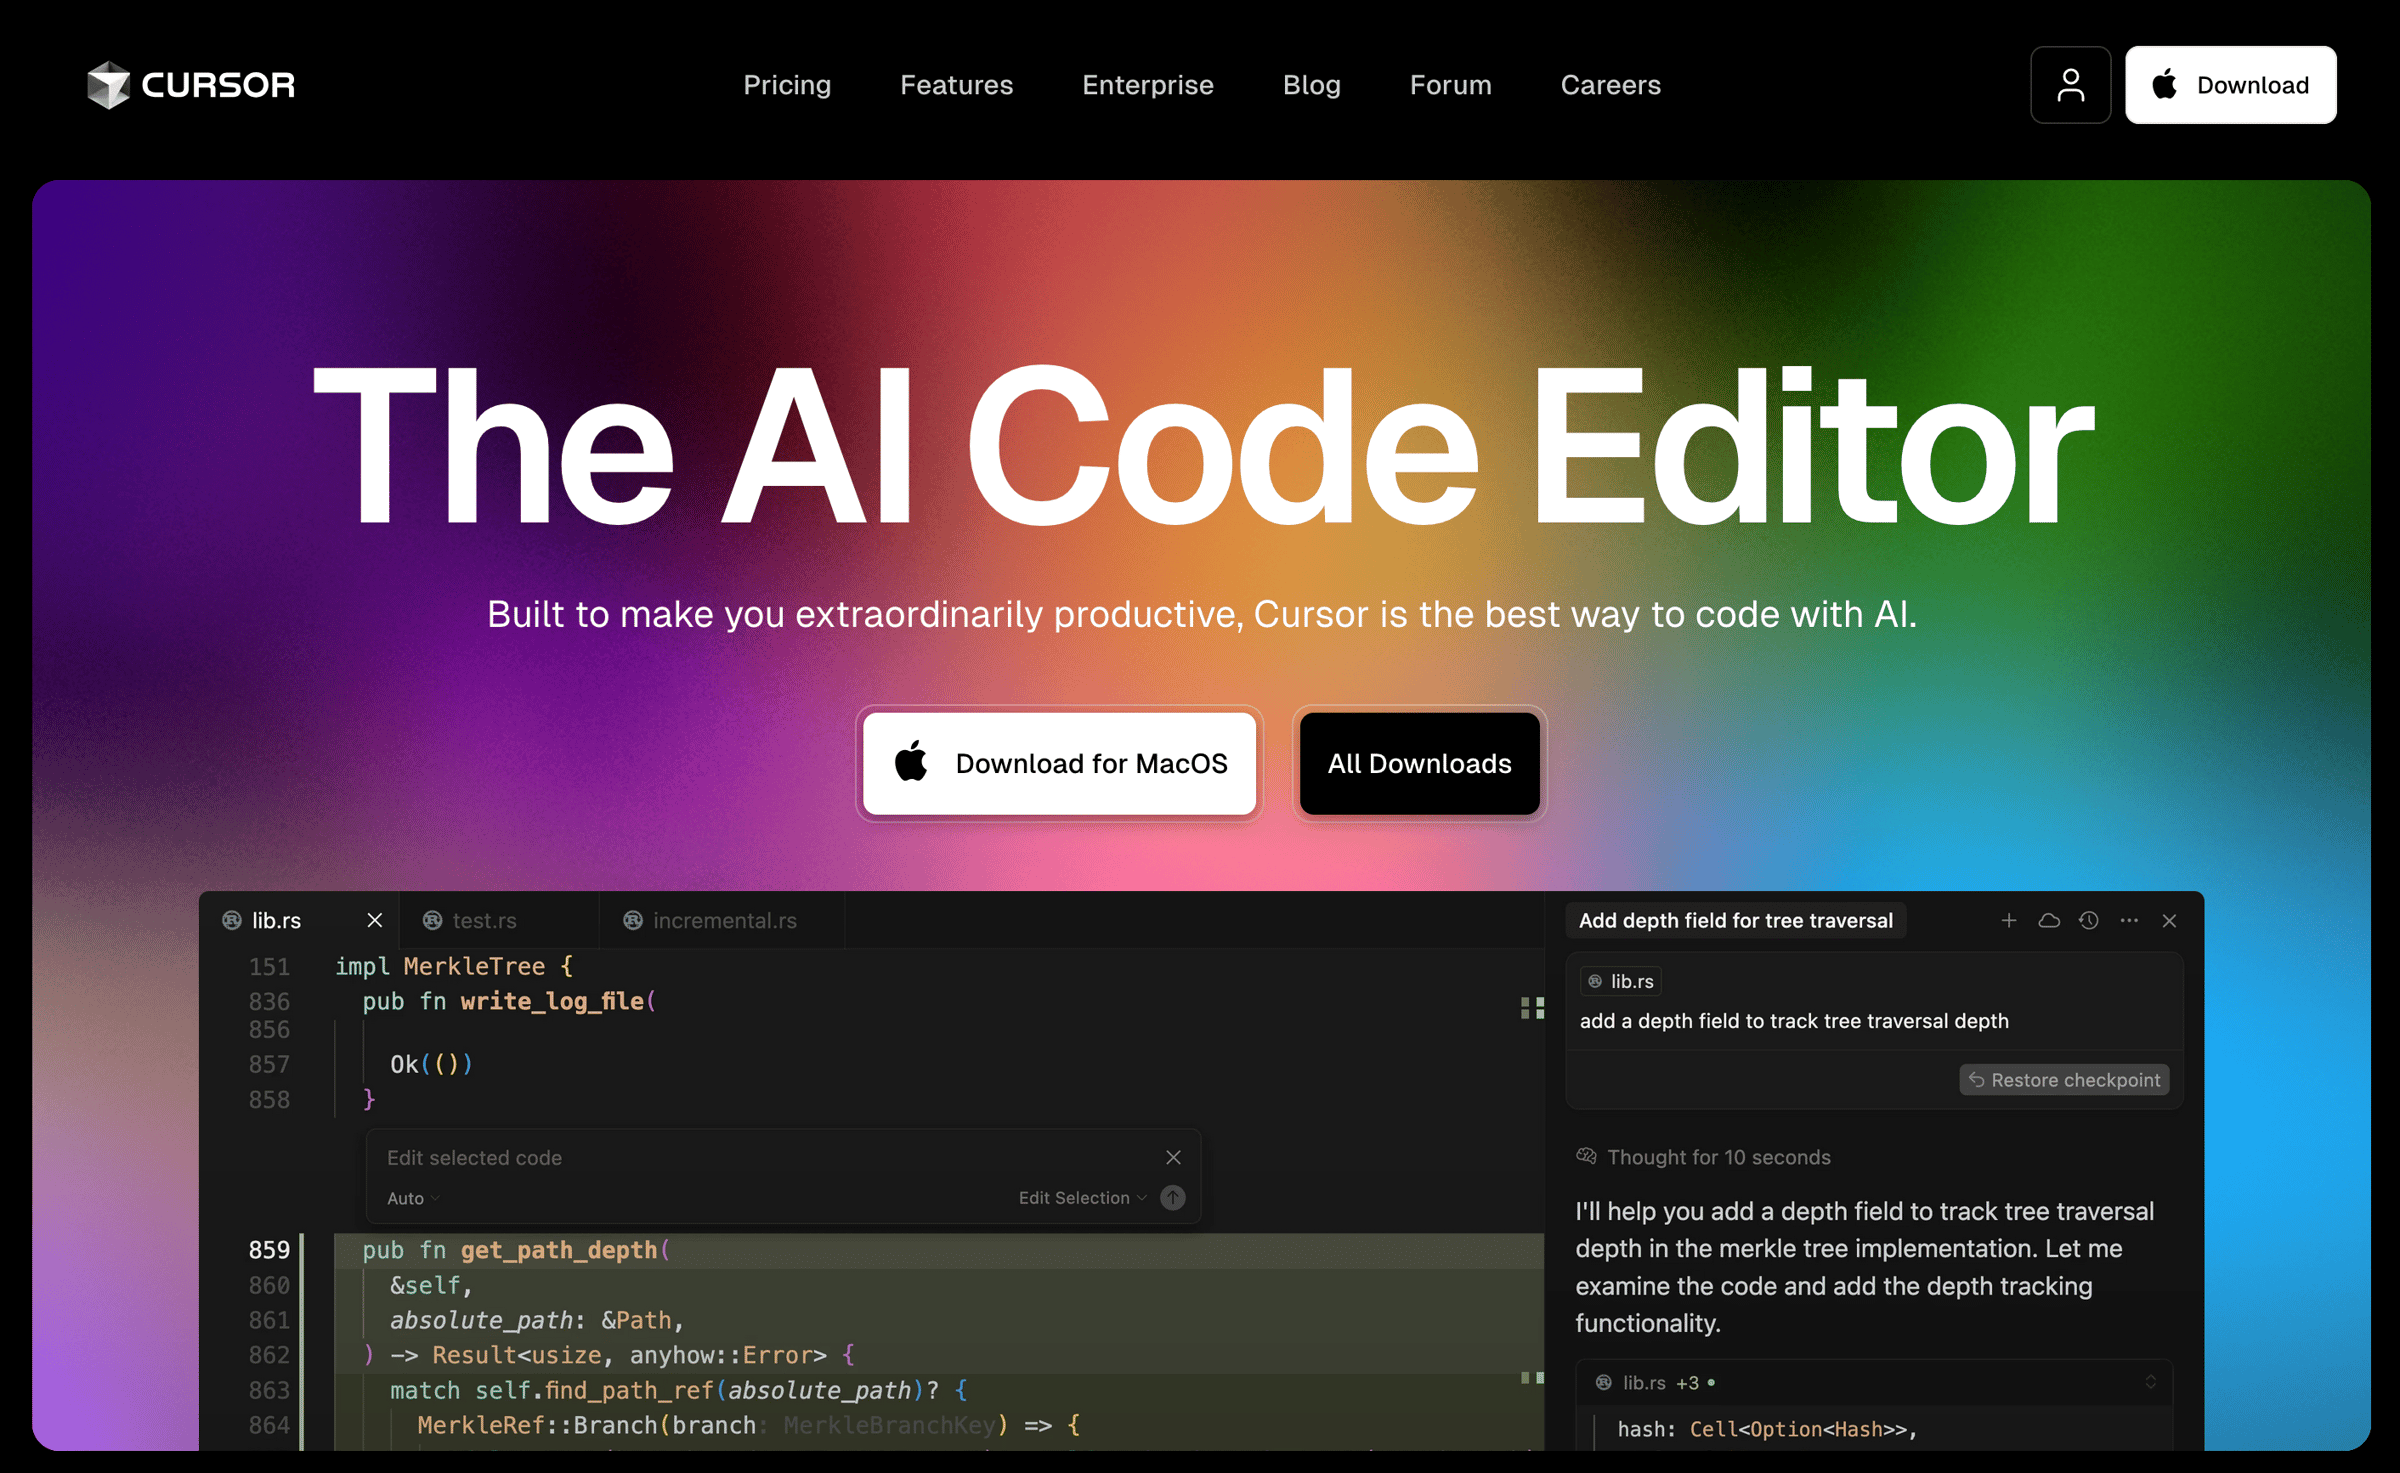Click the Rust file icon on test.rs tab
This screenshot has width=2400, height=1473.
pyautogui.click(x=432, y=920)
